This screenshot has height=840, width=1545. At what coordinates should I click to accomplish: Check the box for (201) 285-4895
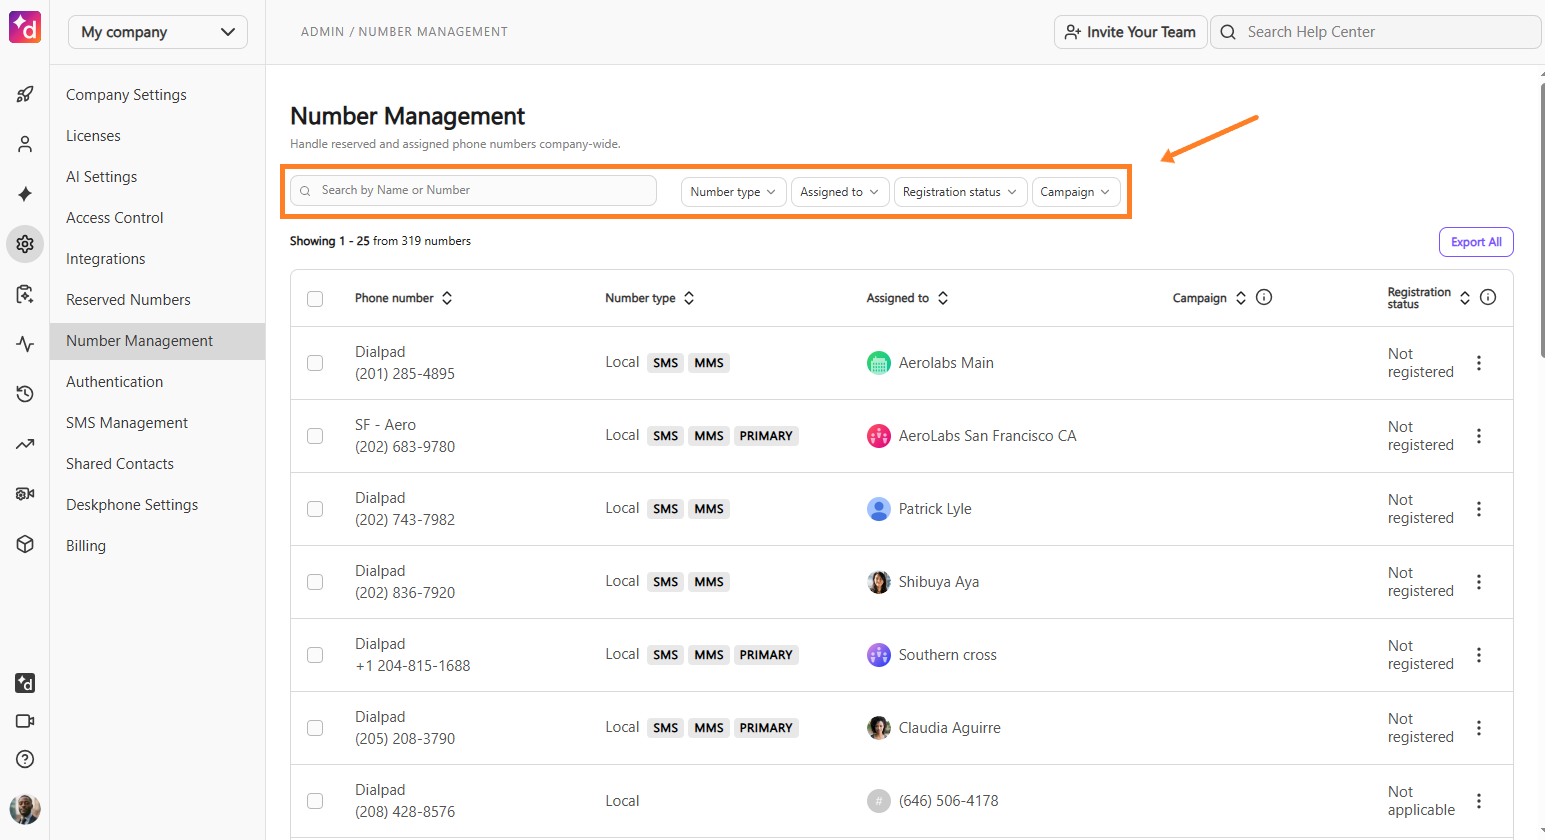(x=315, y=363)
